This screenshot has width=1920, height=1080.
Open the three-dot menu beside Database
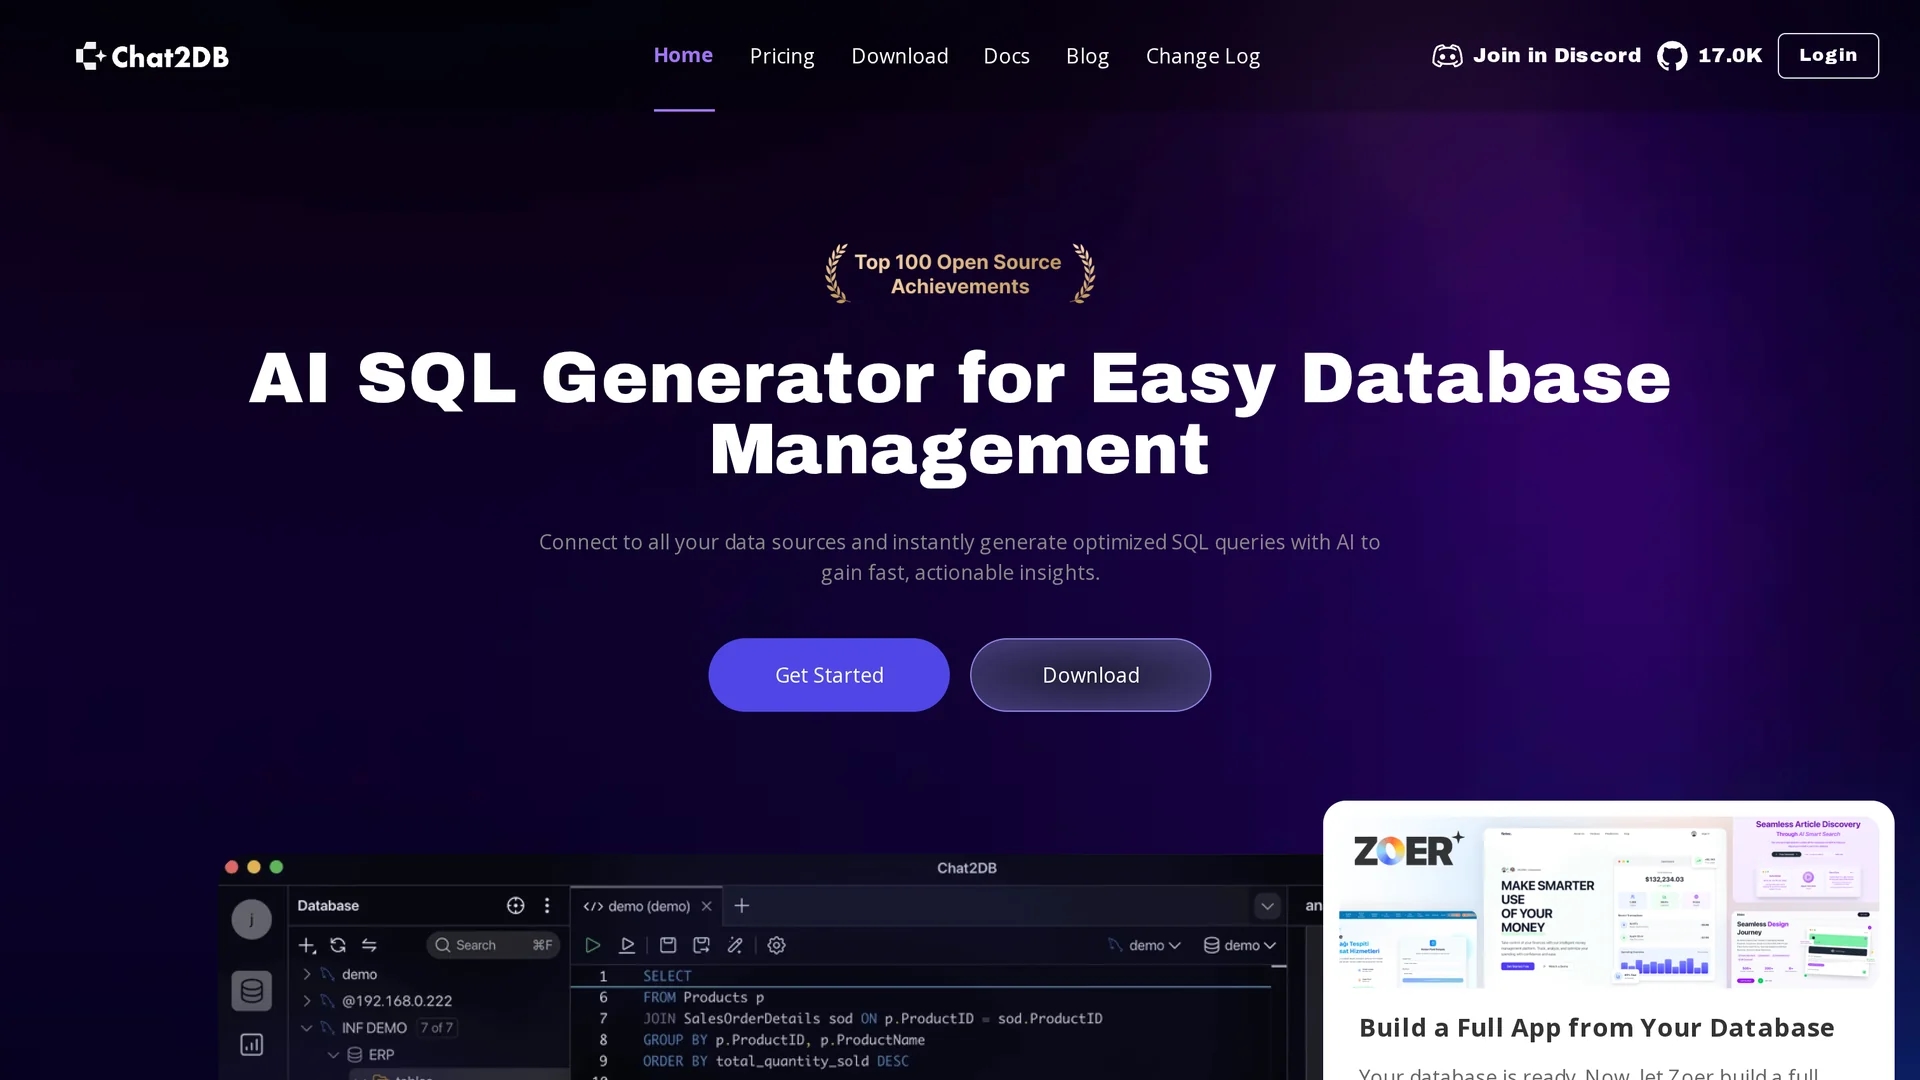point(547,905)
